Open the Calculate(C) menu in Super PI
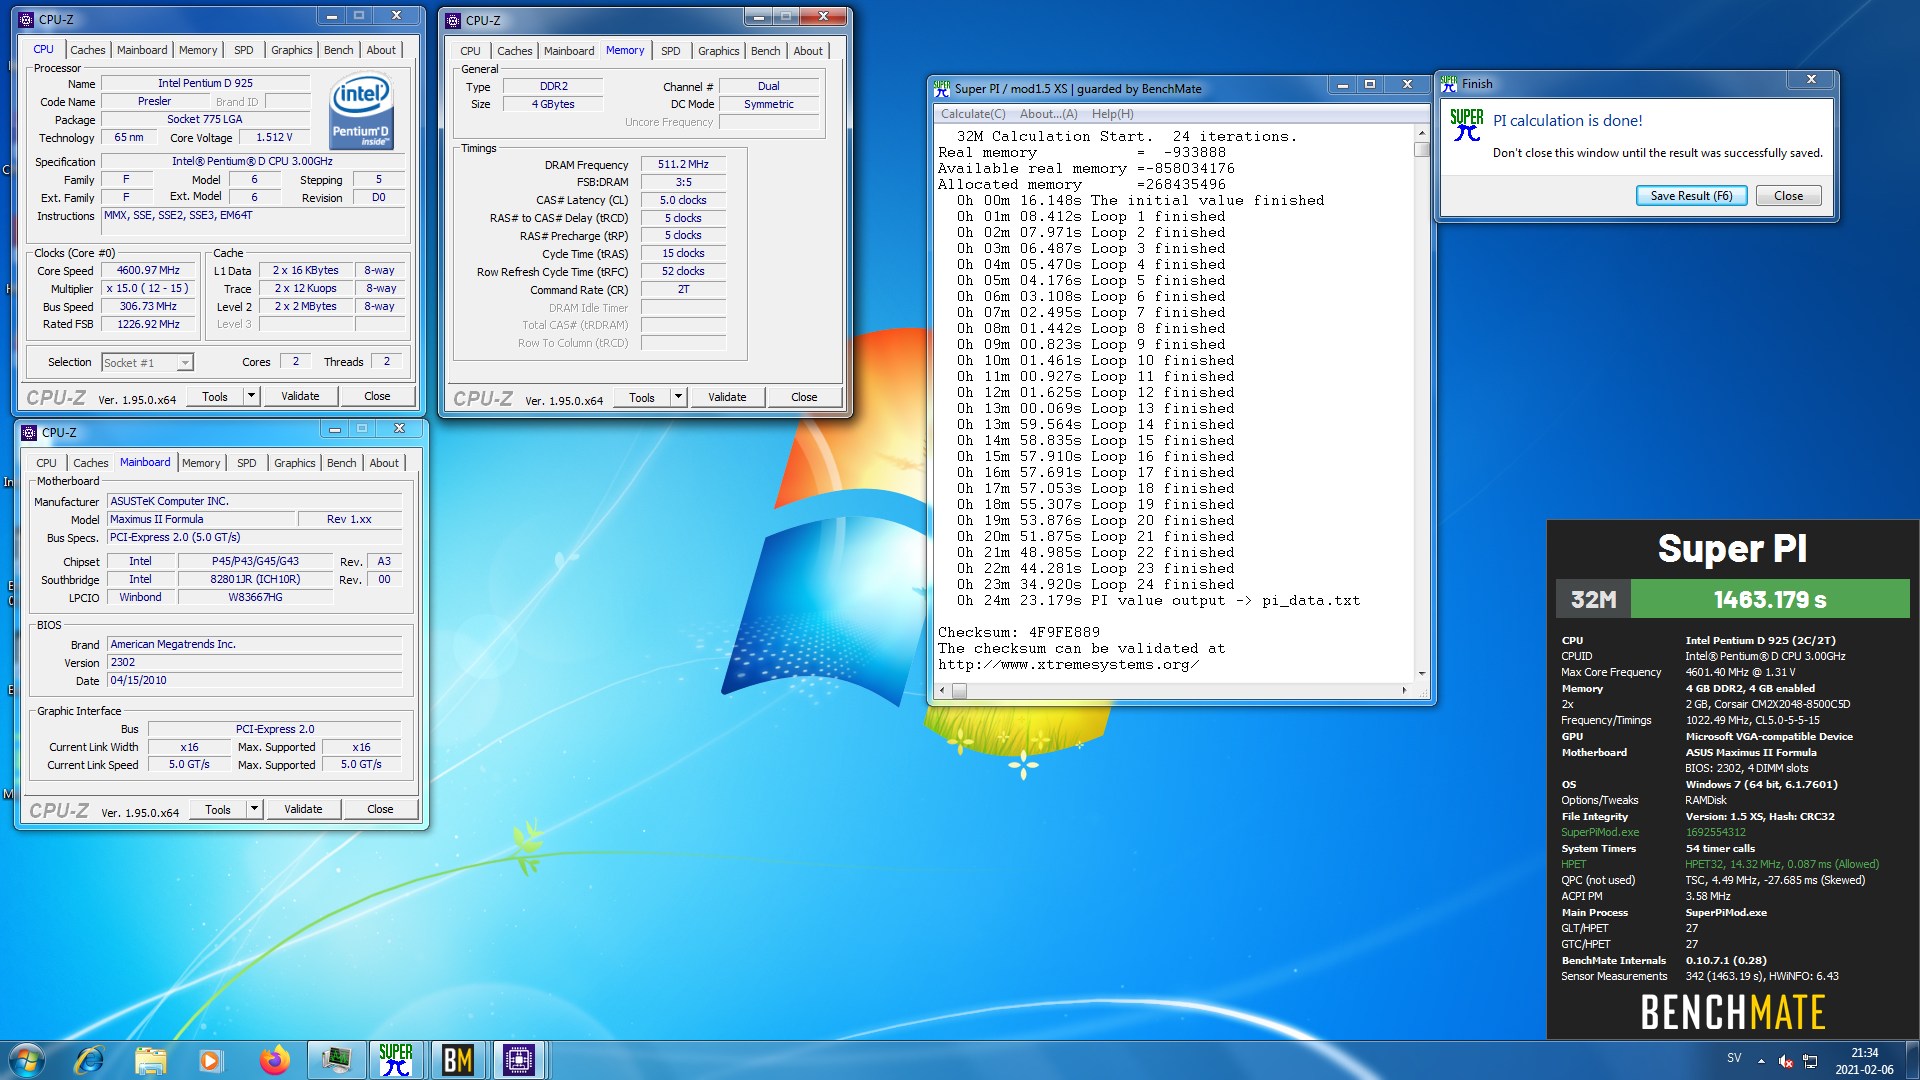1920x1080 pixels. [973, 114]
